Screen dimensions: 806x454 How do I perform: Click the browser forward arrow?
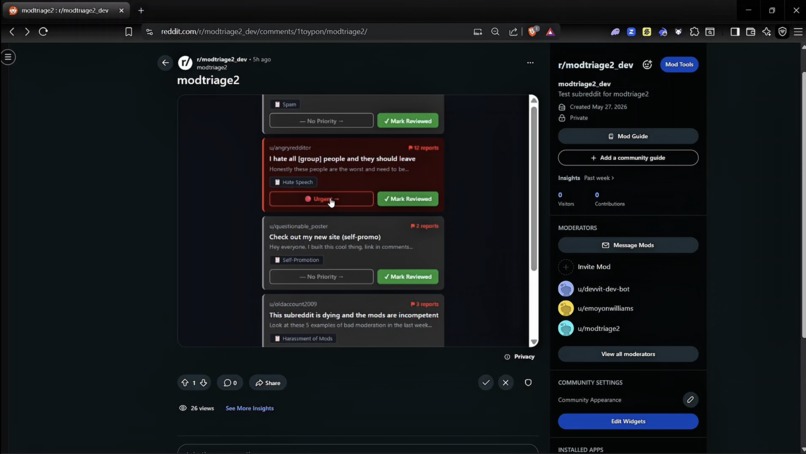(27, 31)
